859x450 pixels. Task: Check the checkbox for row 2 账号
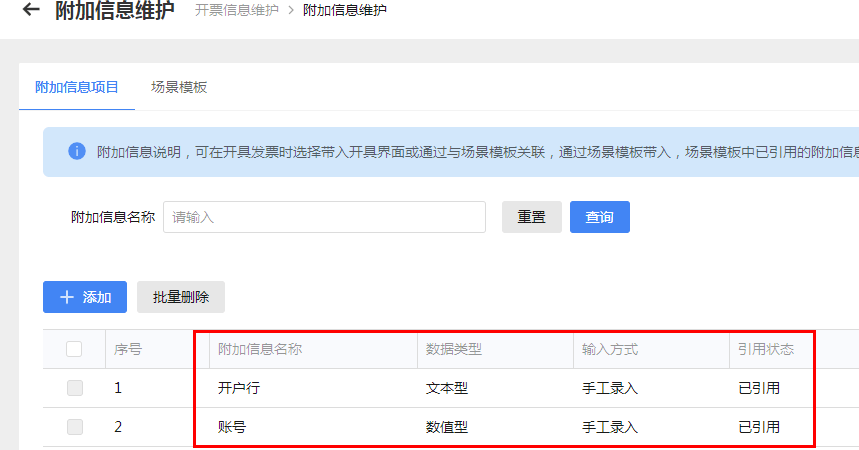[75, 427]
